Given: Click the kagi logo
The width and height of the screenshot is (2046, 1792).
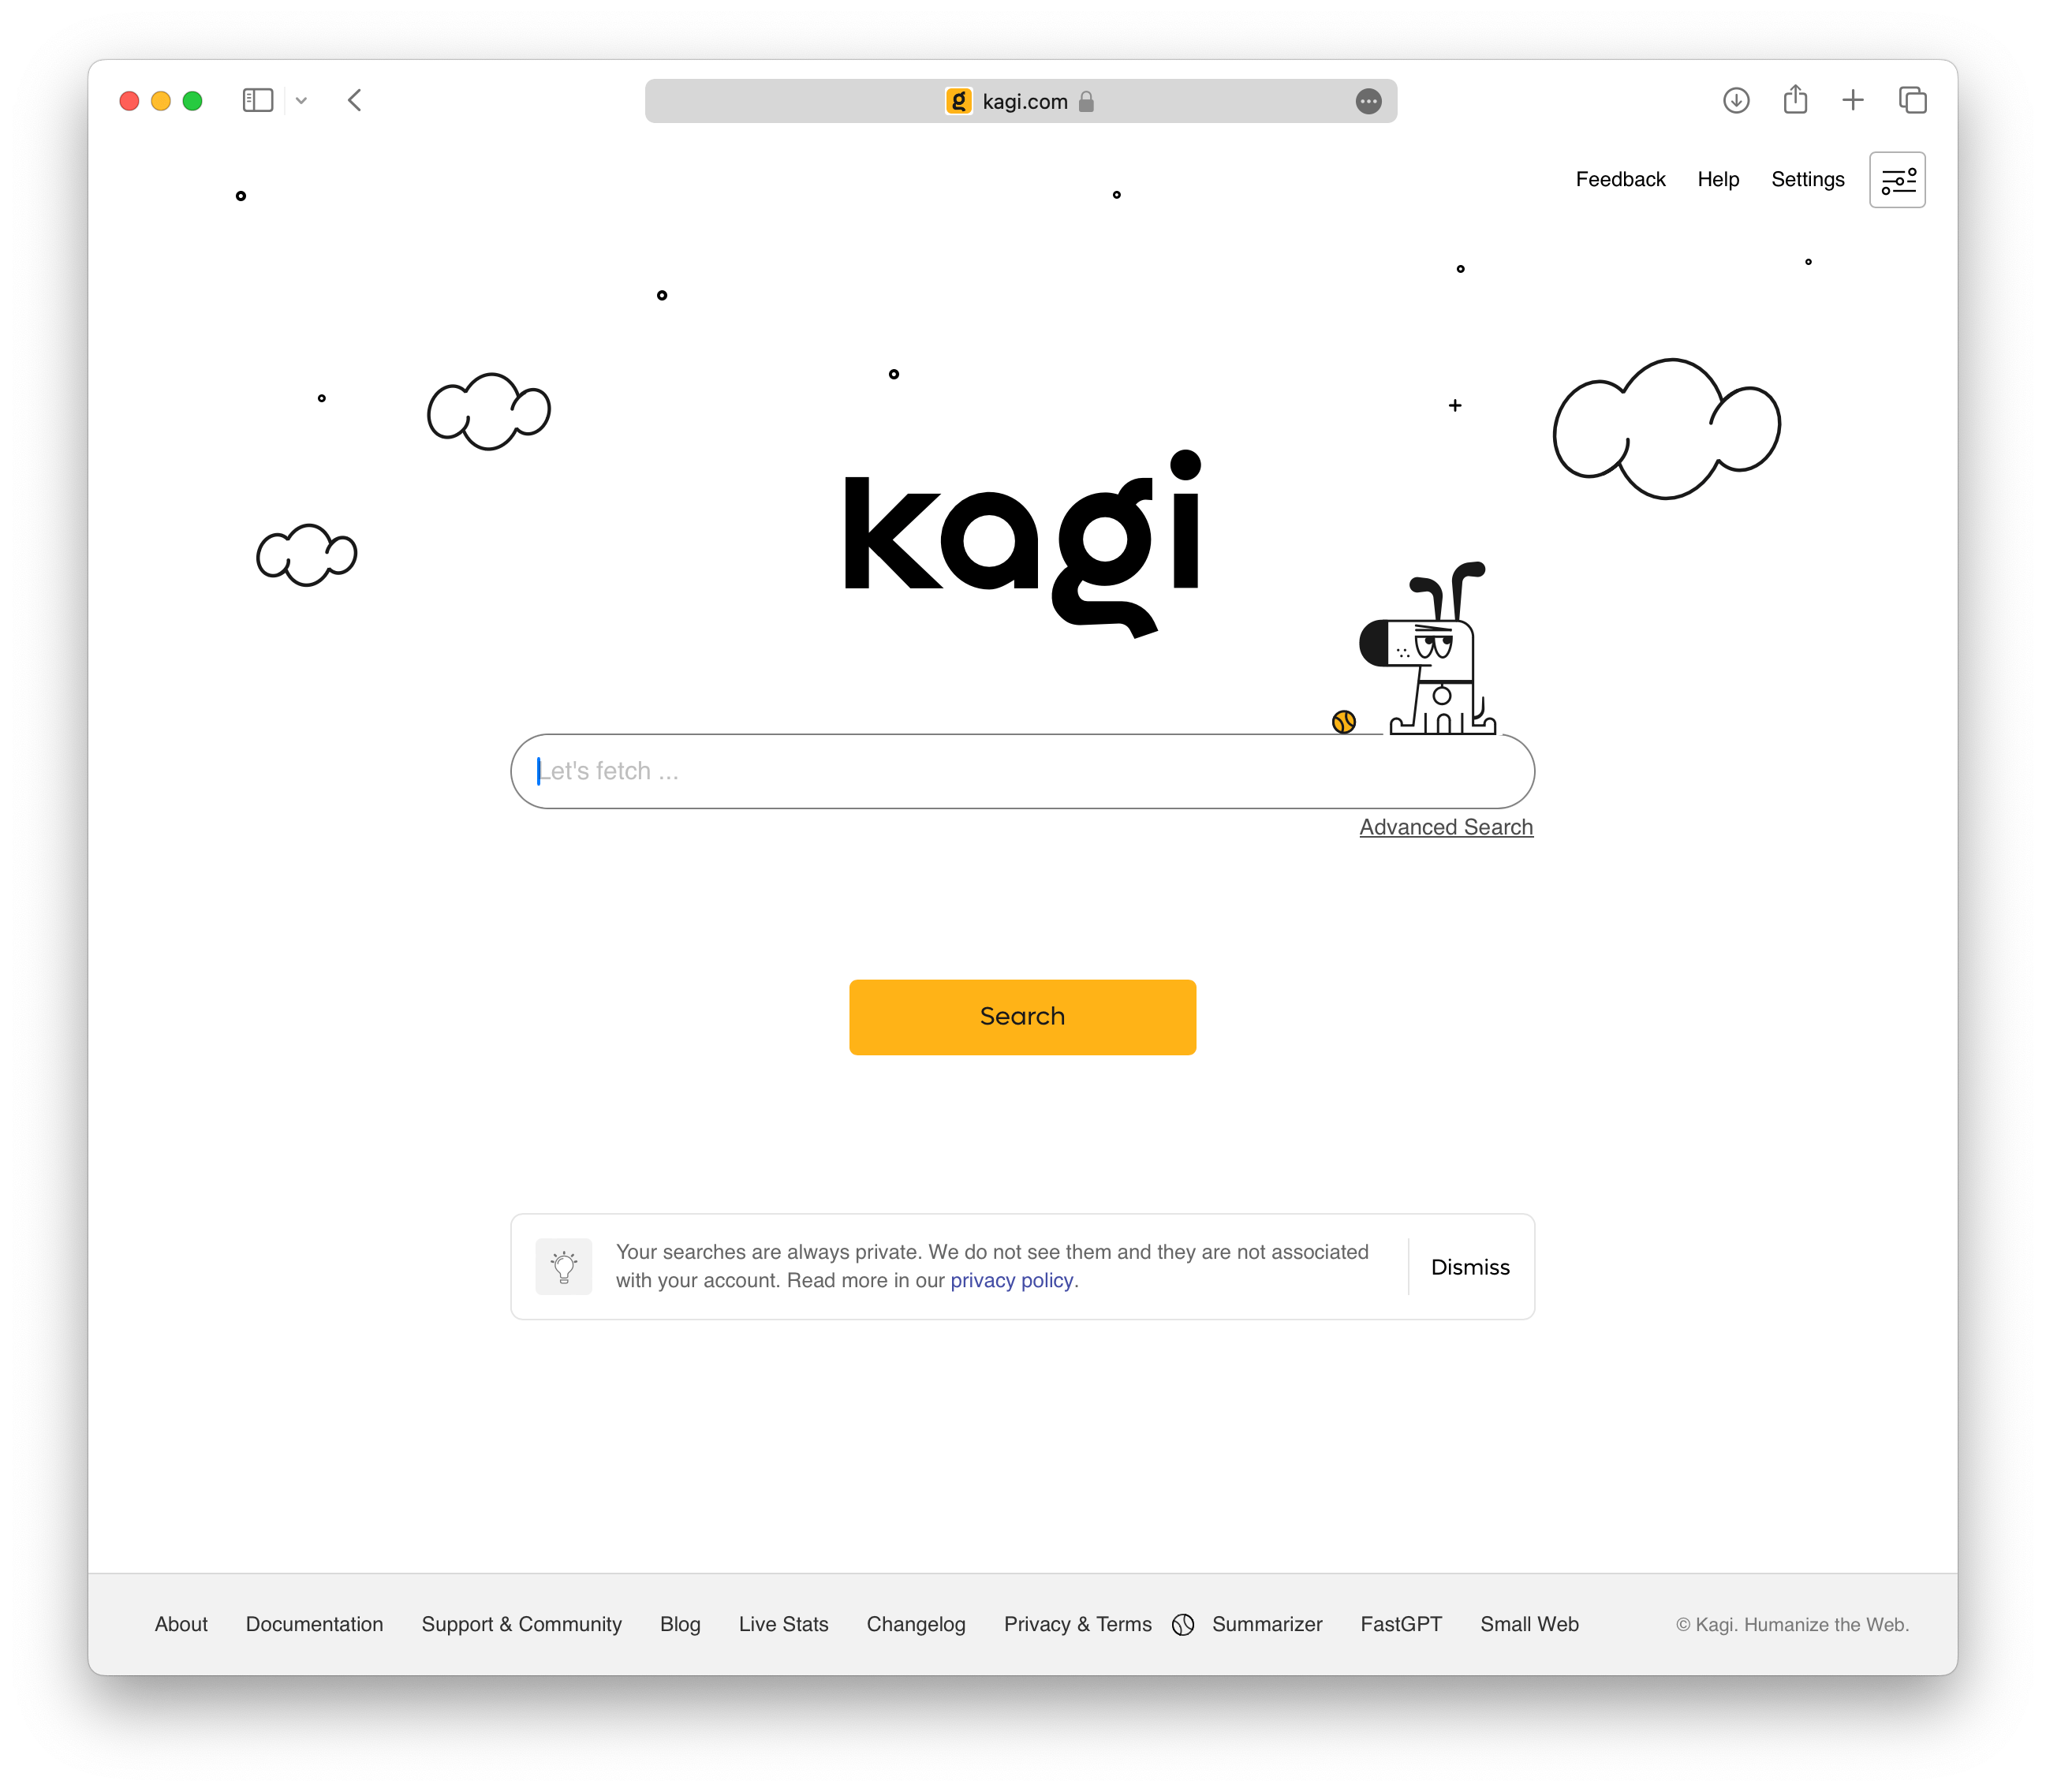Looking at the screenshot, I should 1022,543.
